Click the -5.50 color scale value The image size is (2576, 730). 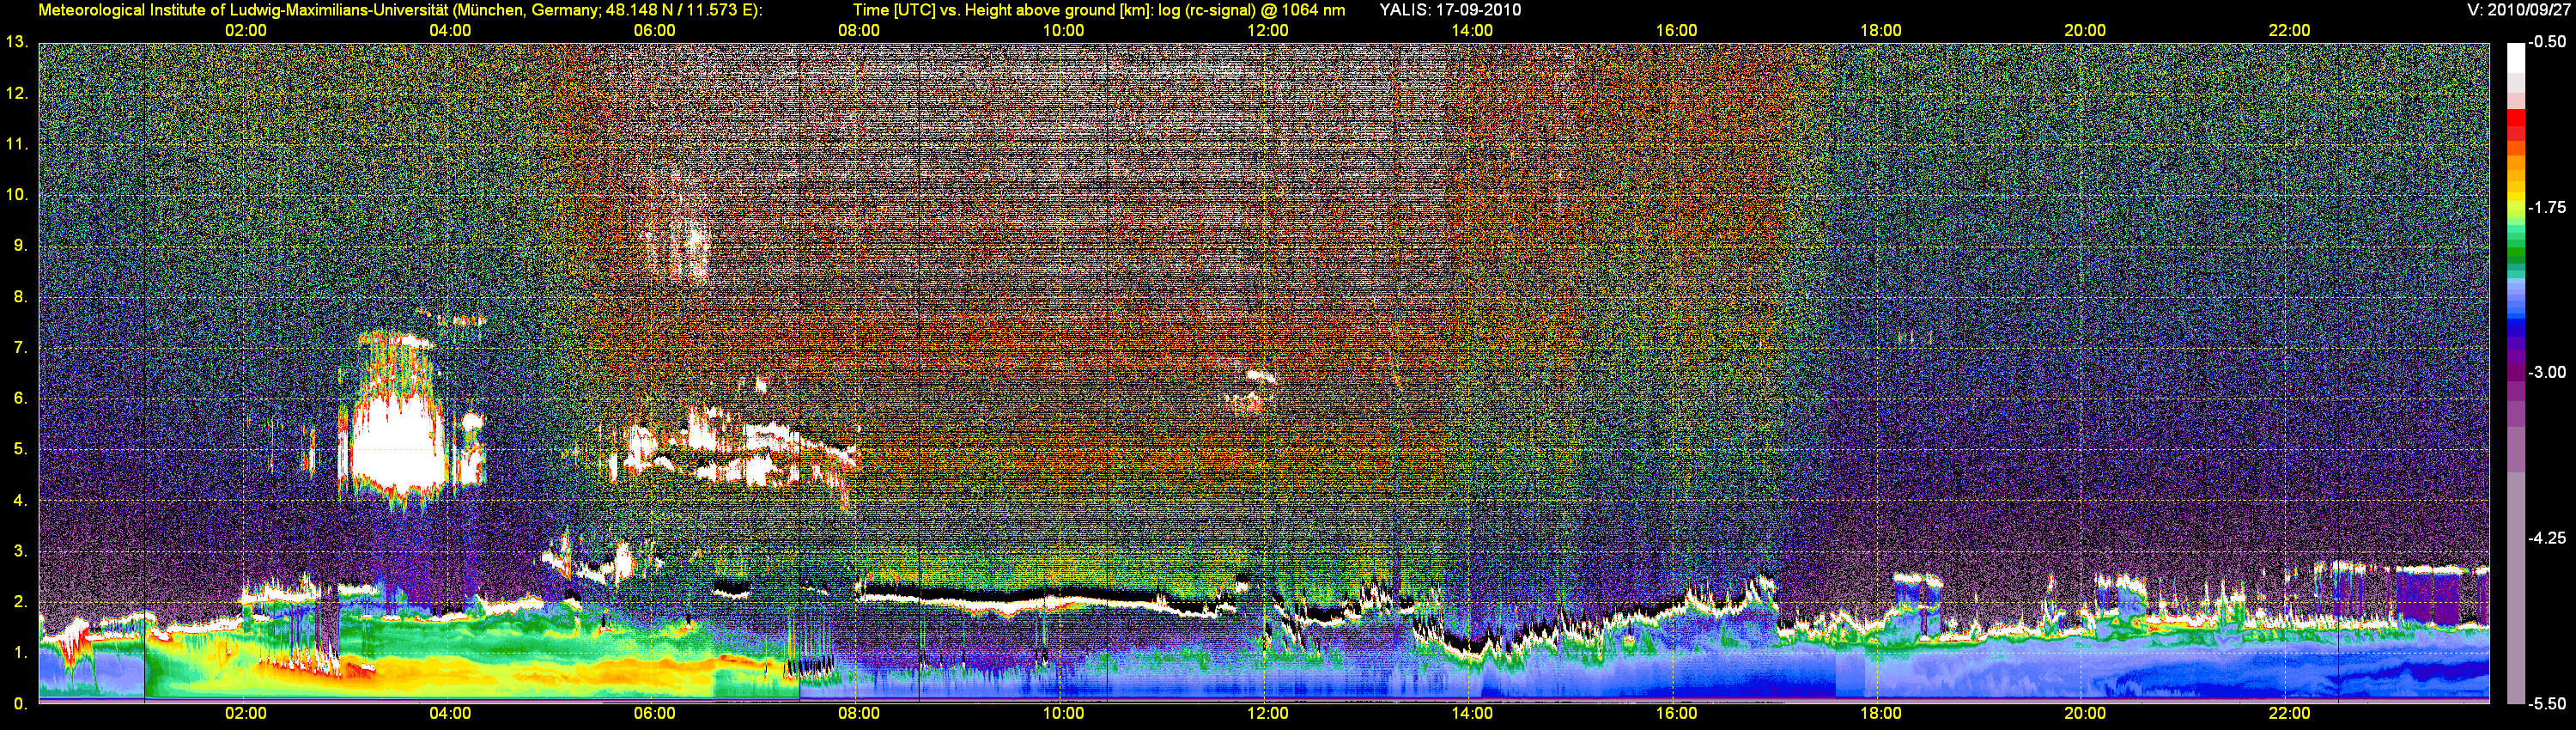coord(2547,704)
